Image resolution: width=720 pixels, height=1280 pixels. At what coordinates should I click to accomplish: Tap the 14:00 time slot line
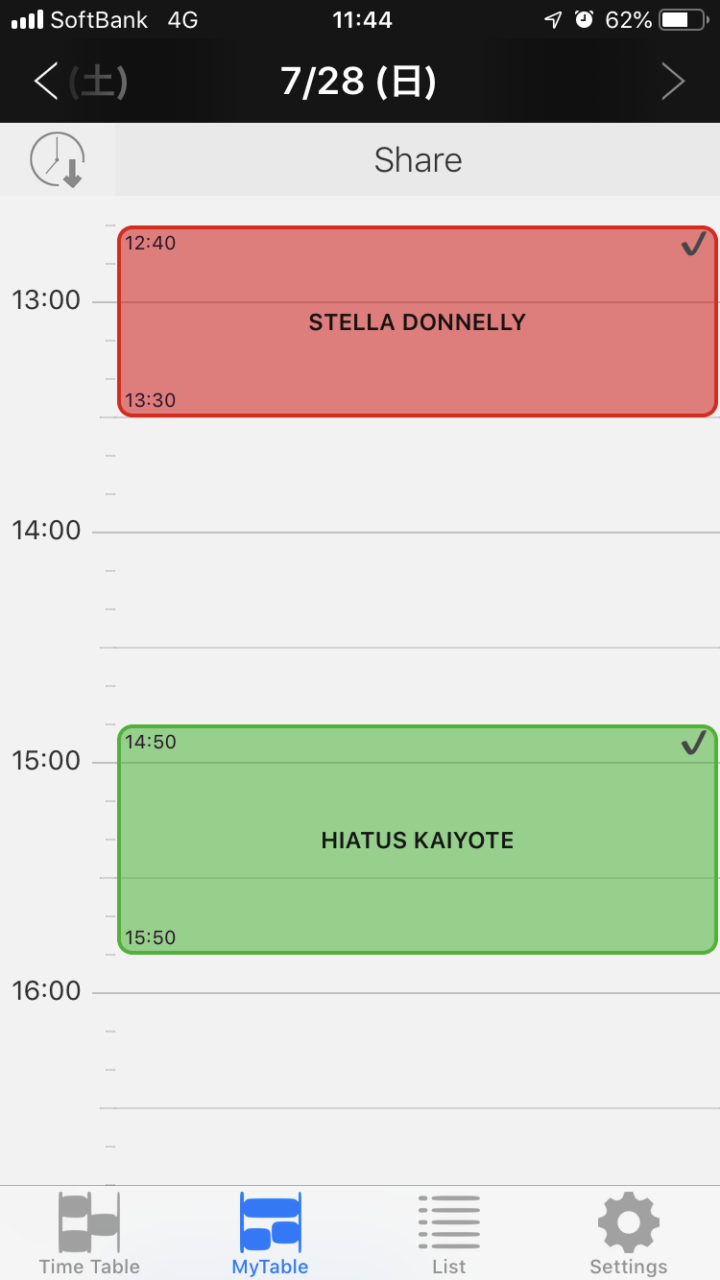pos(406,532)
